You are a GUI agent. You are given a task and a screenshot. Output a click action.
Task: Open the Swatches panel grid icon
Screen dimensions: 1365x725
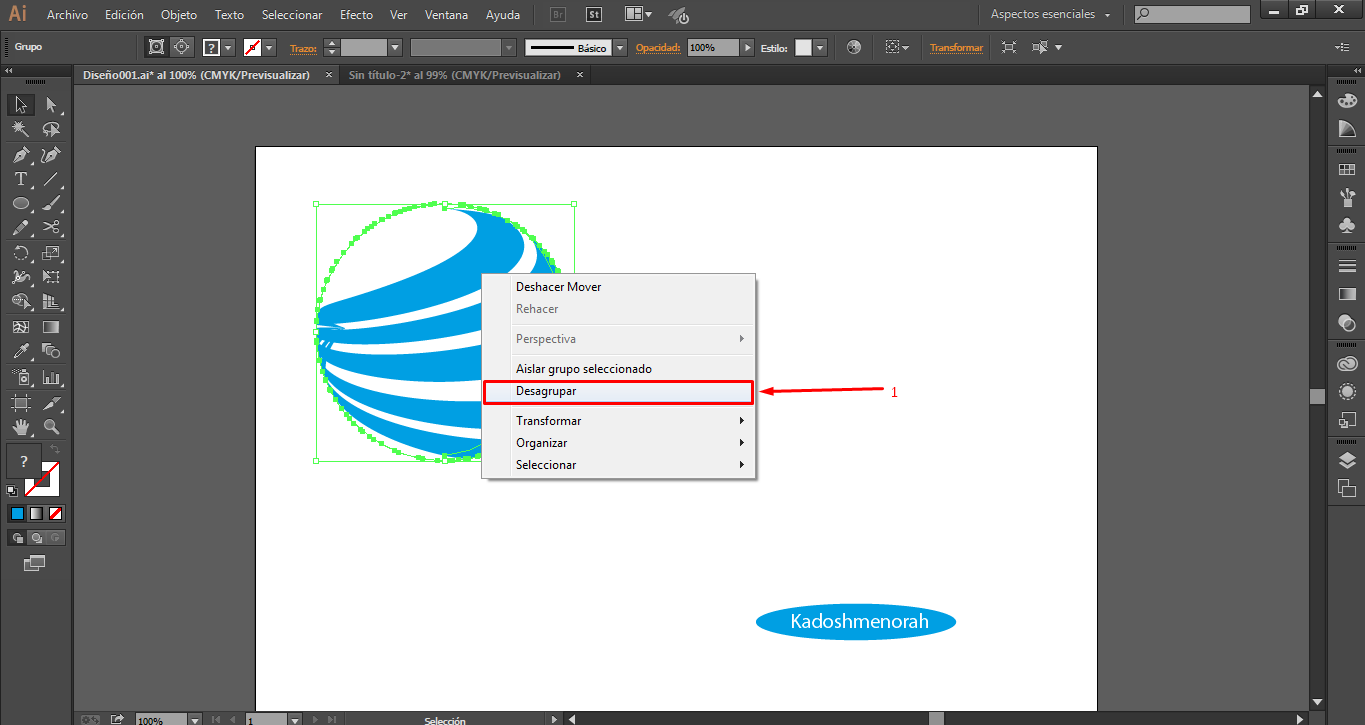(1347, 169)
